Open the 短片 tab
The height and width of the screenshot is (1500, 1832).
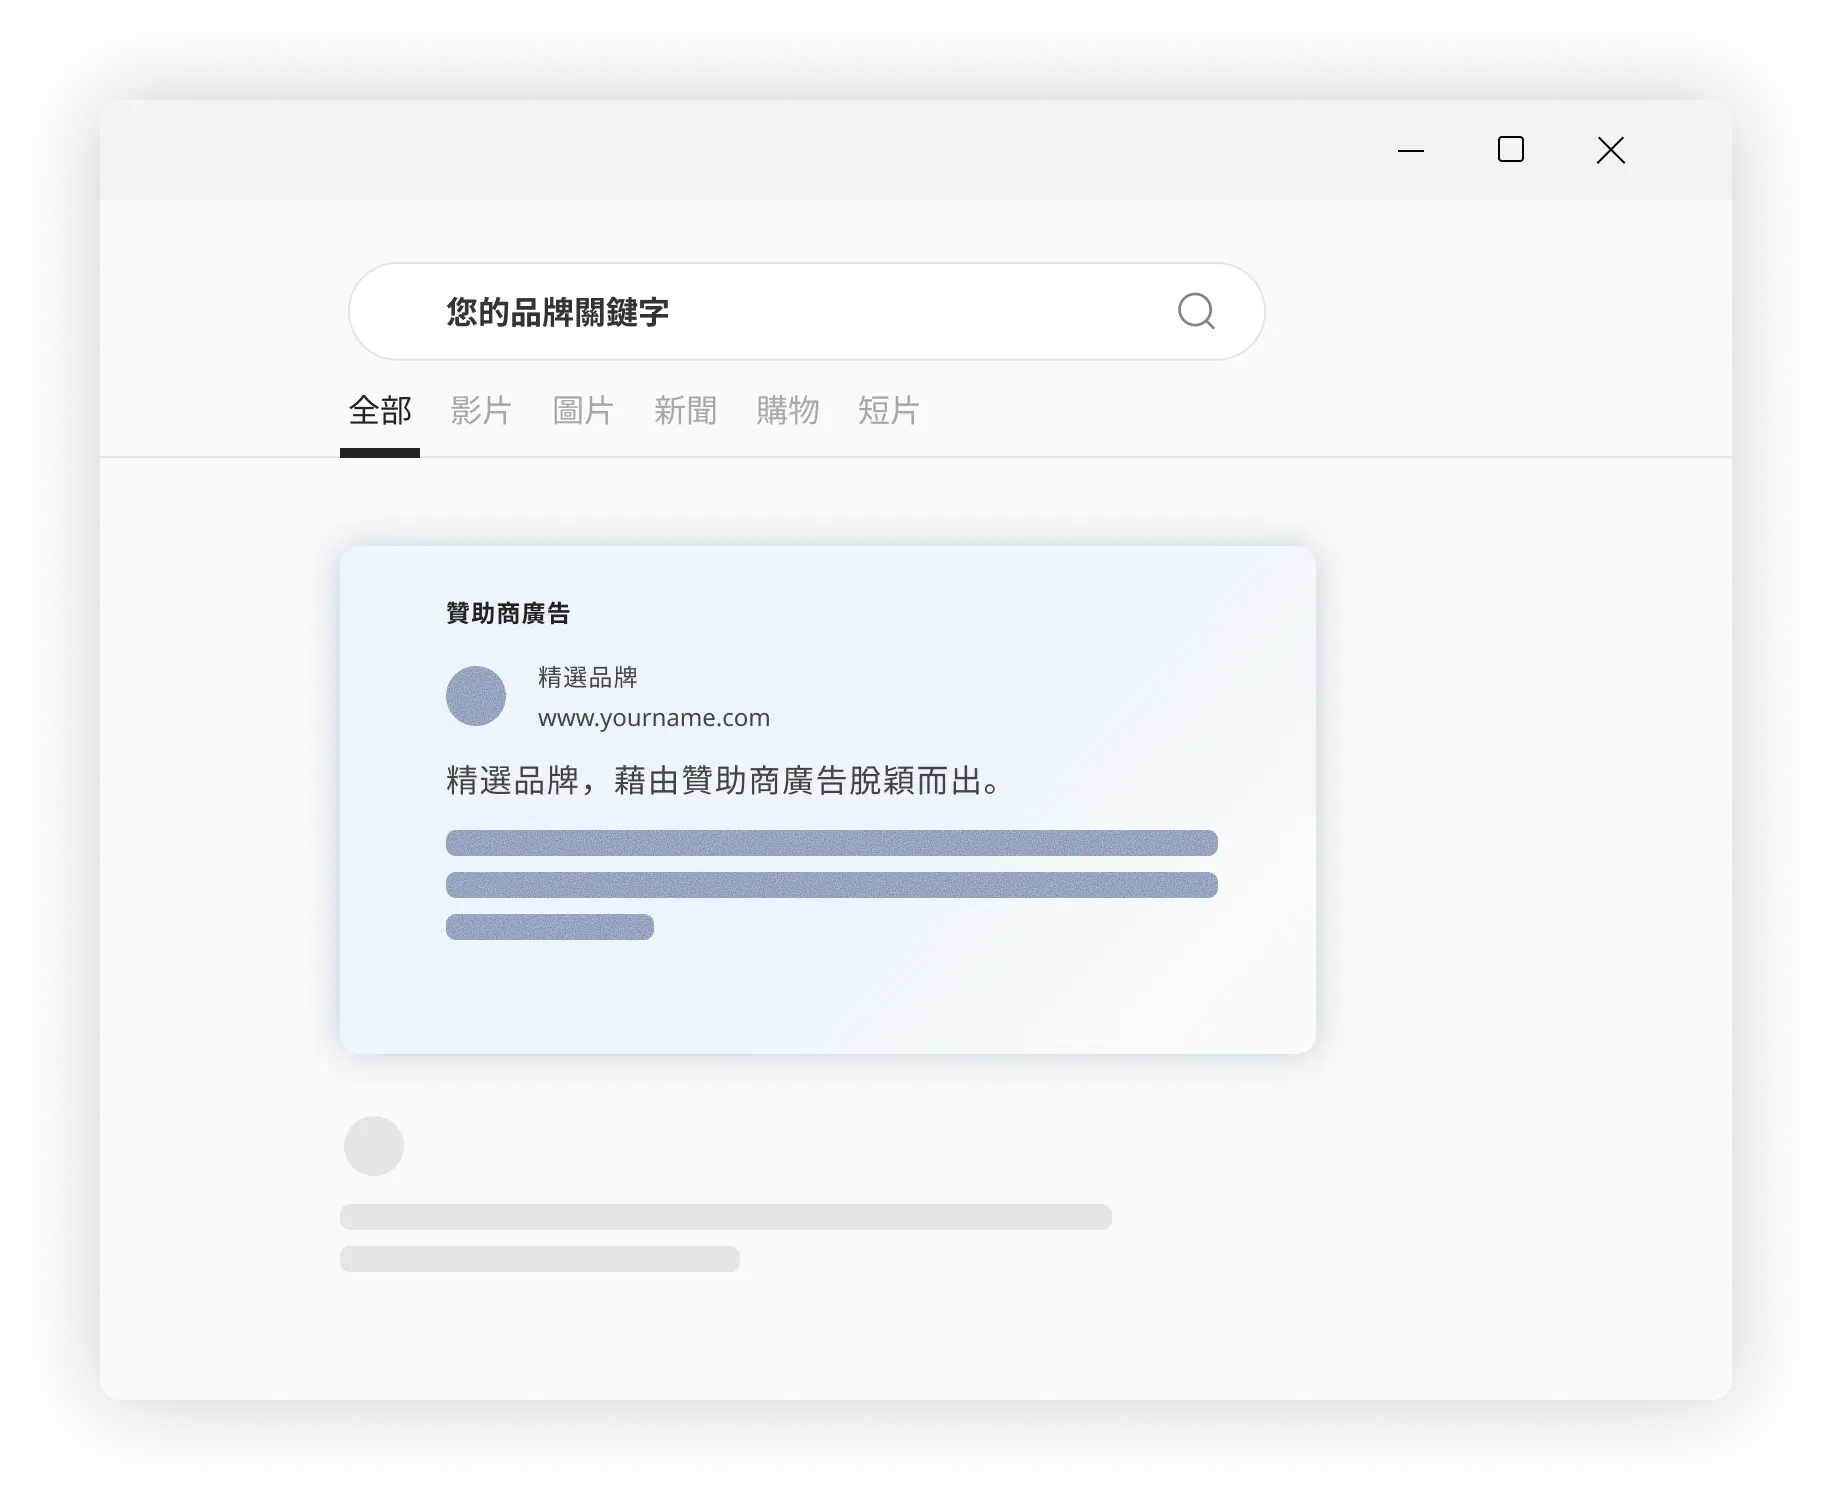(888, 411)
